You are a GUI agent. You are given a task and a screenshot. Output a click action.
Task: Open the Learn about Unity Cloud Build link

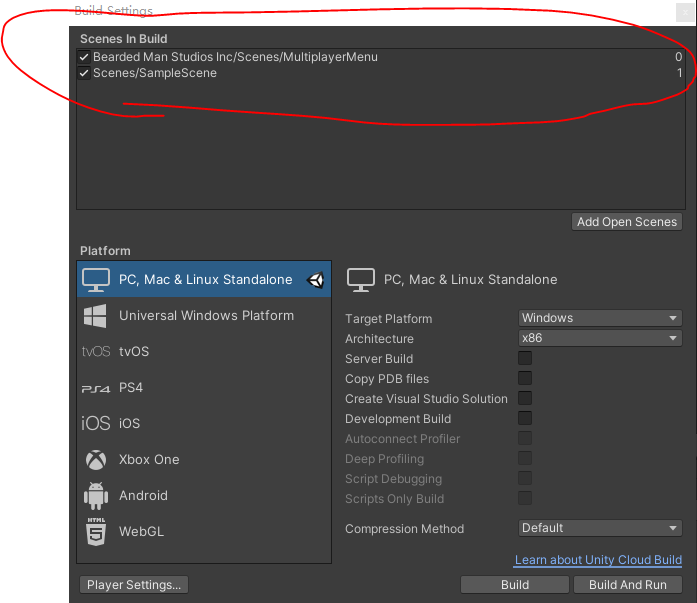click(x=598, y=560)
